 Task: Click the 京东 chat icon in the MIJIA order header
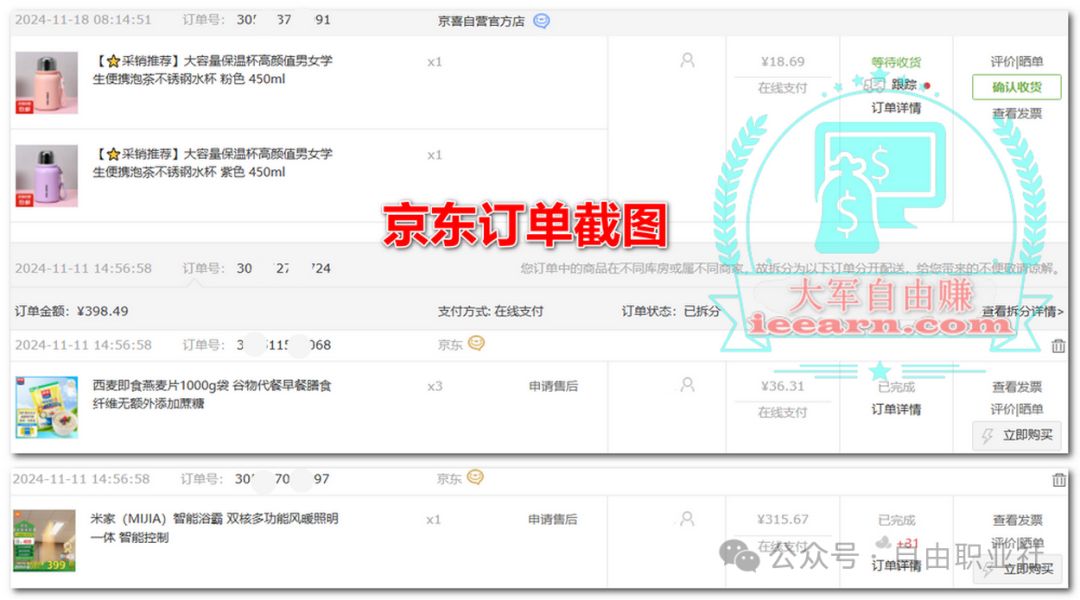[475, 477]
